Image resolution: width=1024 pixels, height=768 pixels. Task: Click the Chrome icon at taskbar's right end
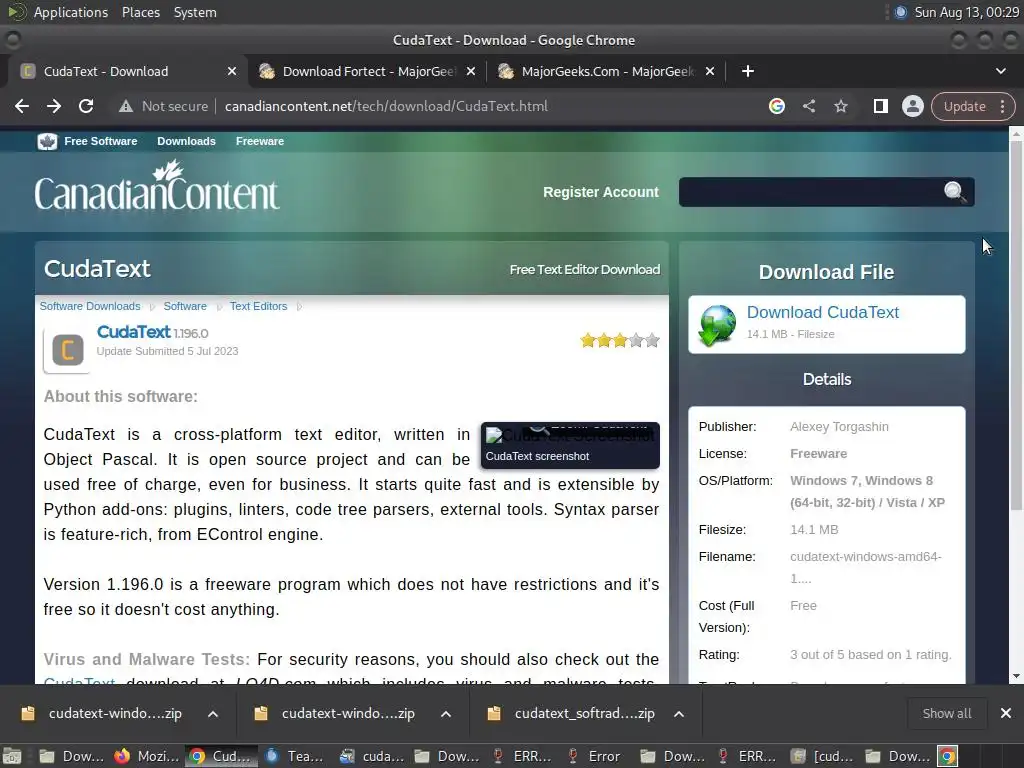948,756
